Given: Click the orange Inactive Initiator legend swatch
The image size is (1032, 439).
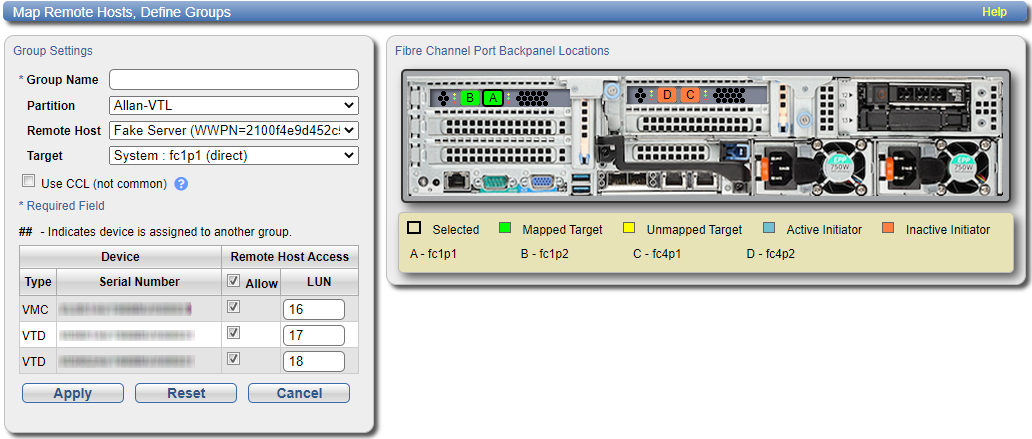Looking at the screenshot, I should click(x=888, y=229).
